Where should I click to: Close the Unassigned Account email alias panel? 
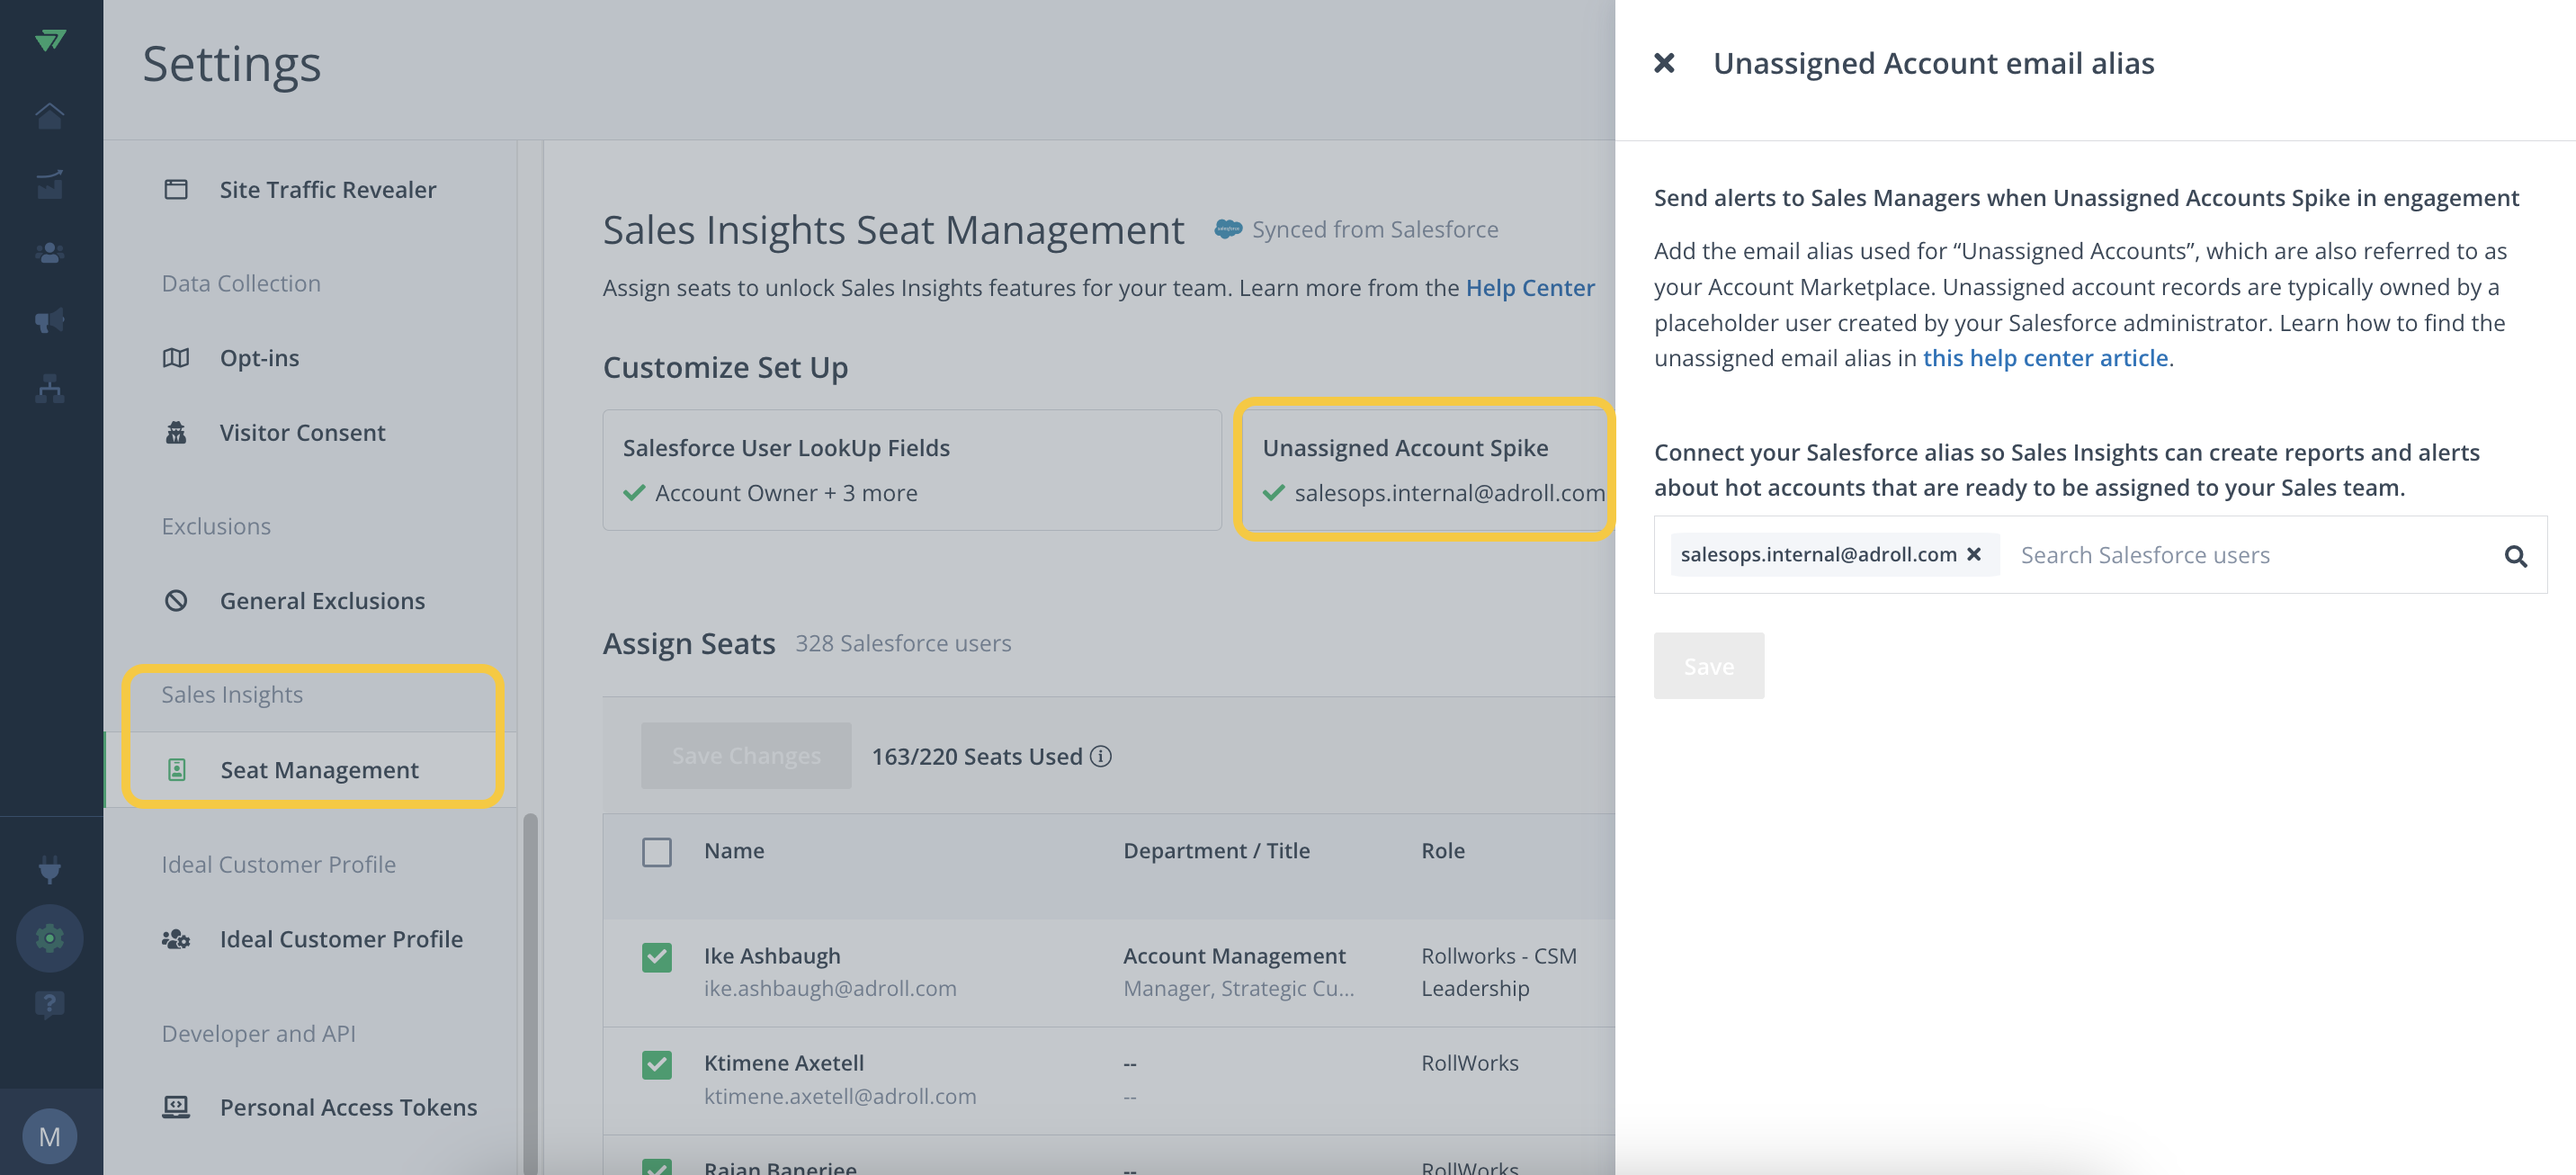click(1664, 63)
